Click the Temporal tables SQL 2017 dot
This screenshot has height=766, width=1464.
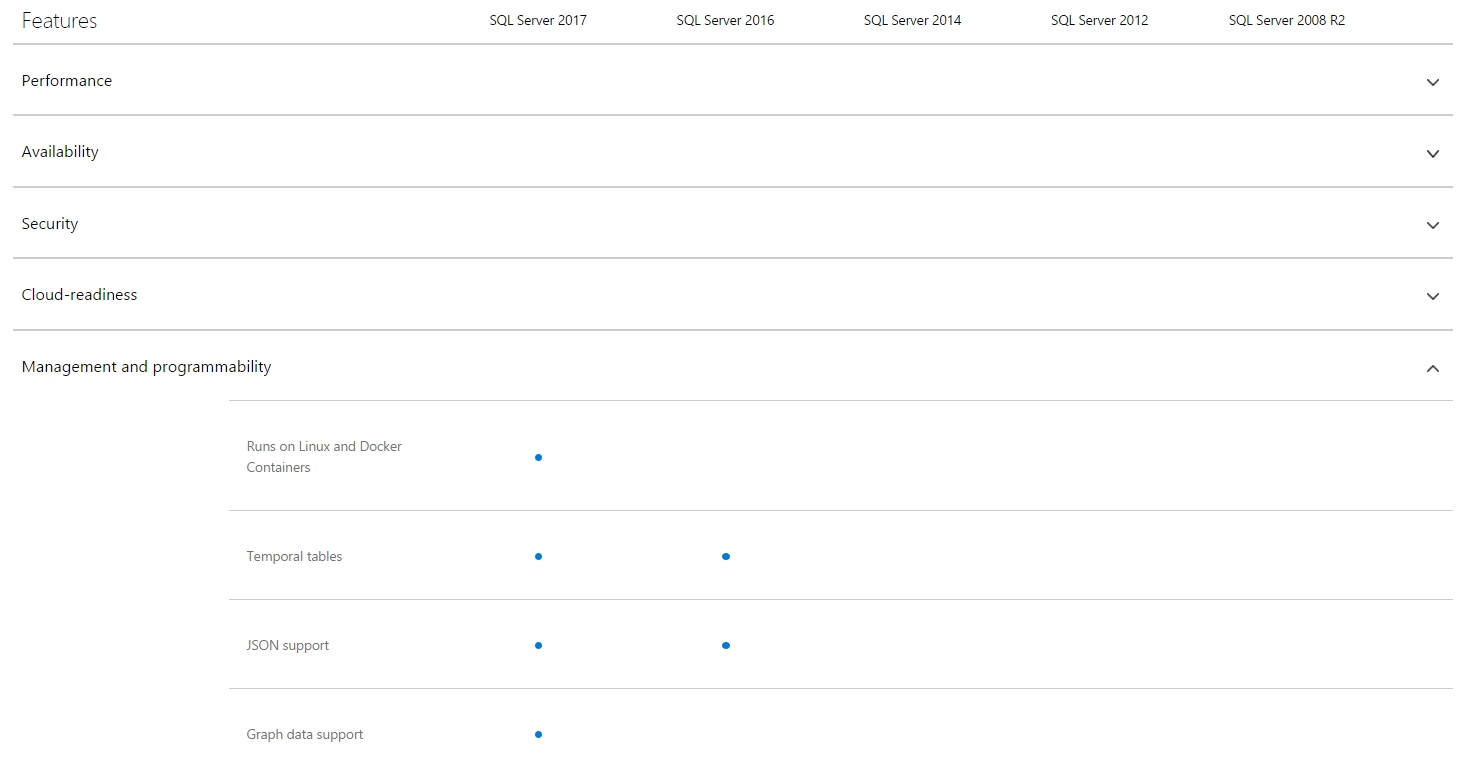point(538,556)
